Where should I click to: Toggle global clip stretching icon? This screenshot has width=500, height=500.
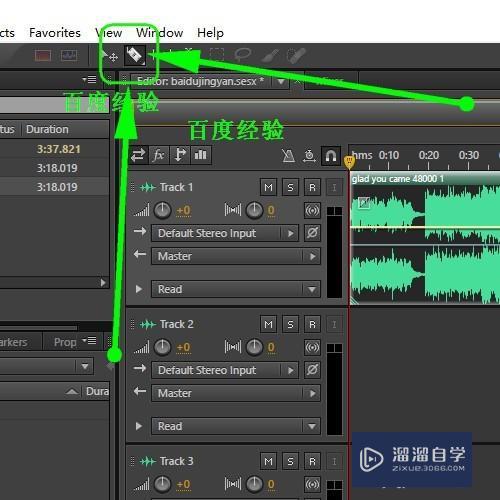point(309,156)
